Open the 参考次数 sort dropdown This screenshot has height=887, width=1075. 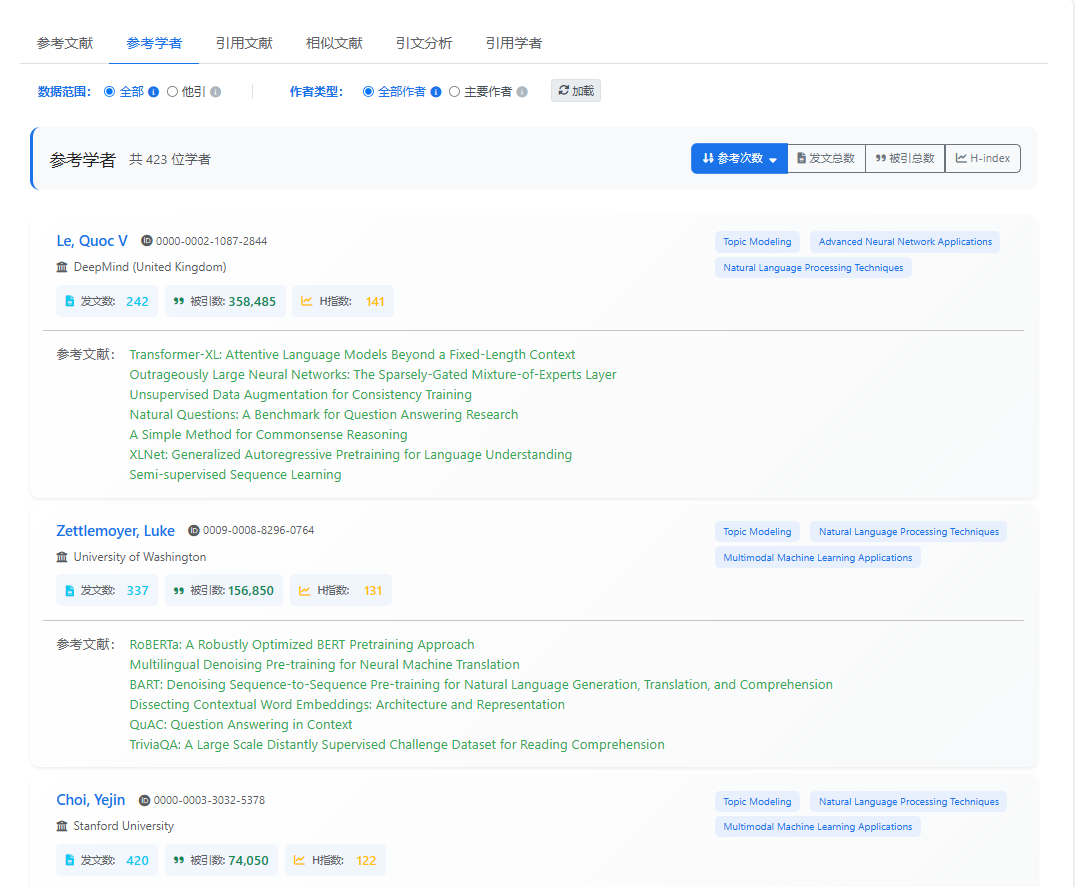point(739,158)
